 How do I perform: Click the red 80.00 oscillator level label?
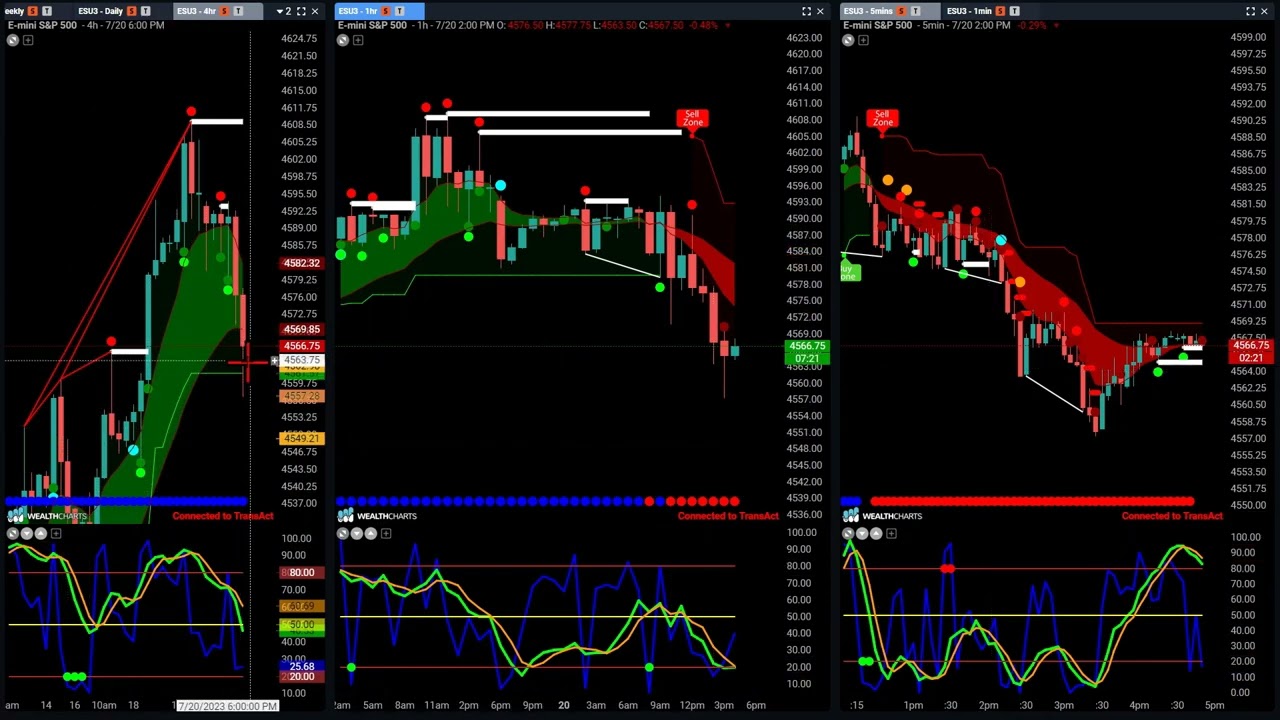[301, 572]
